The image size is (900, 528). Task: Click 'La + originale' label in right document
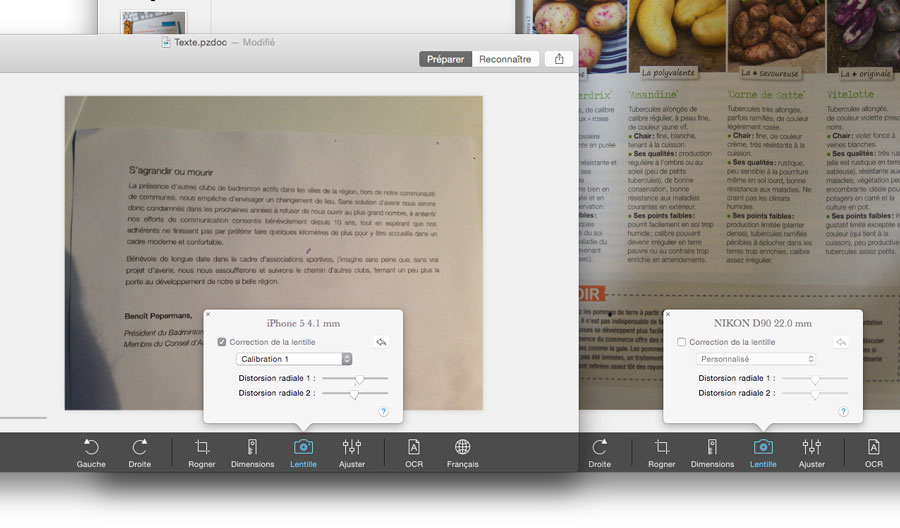pos(866,73)
